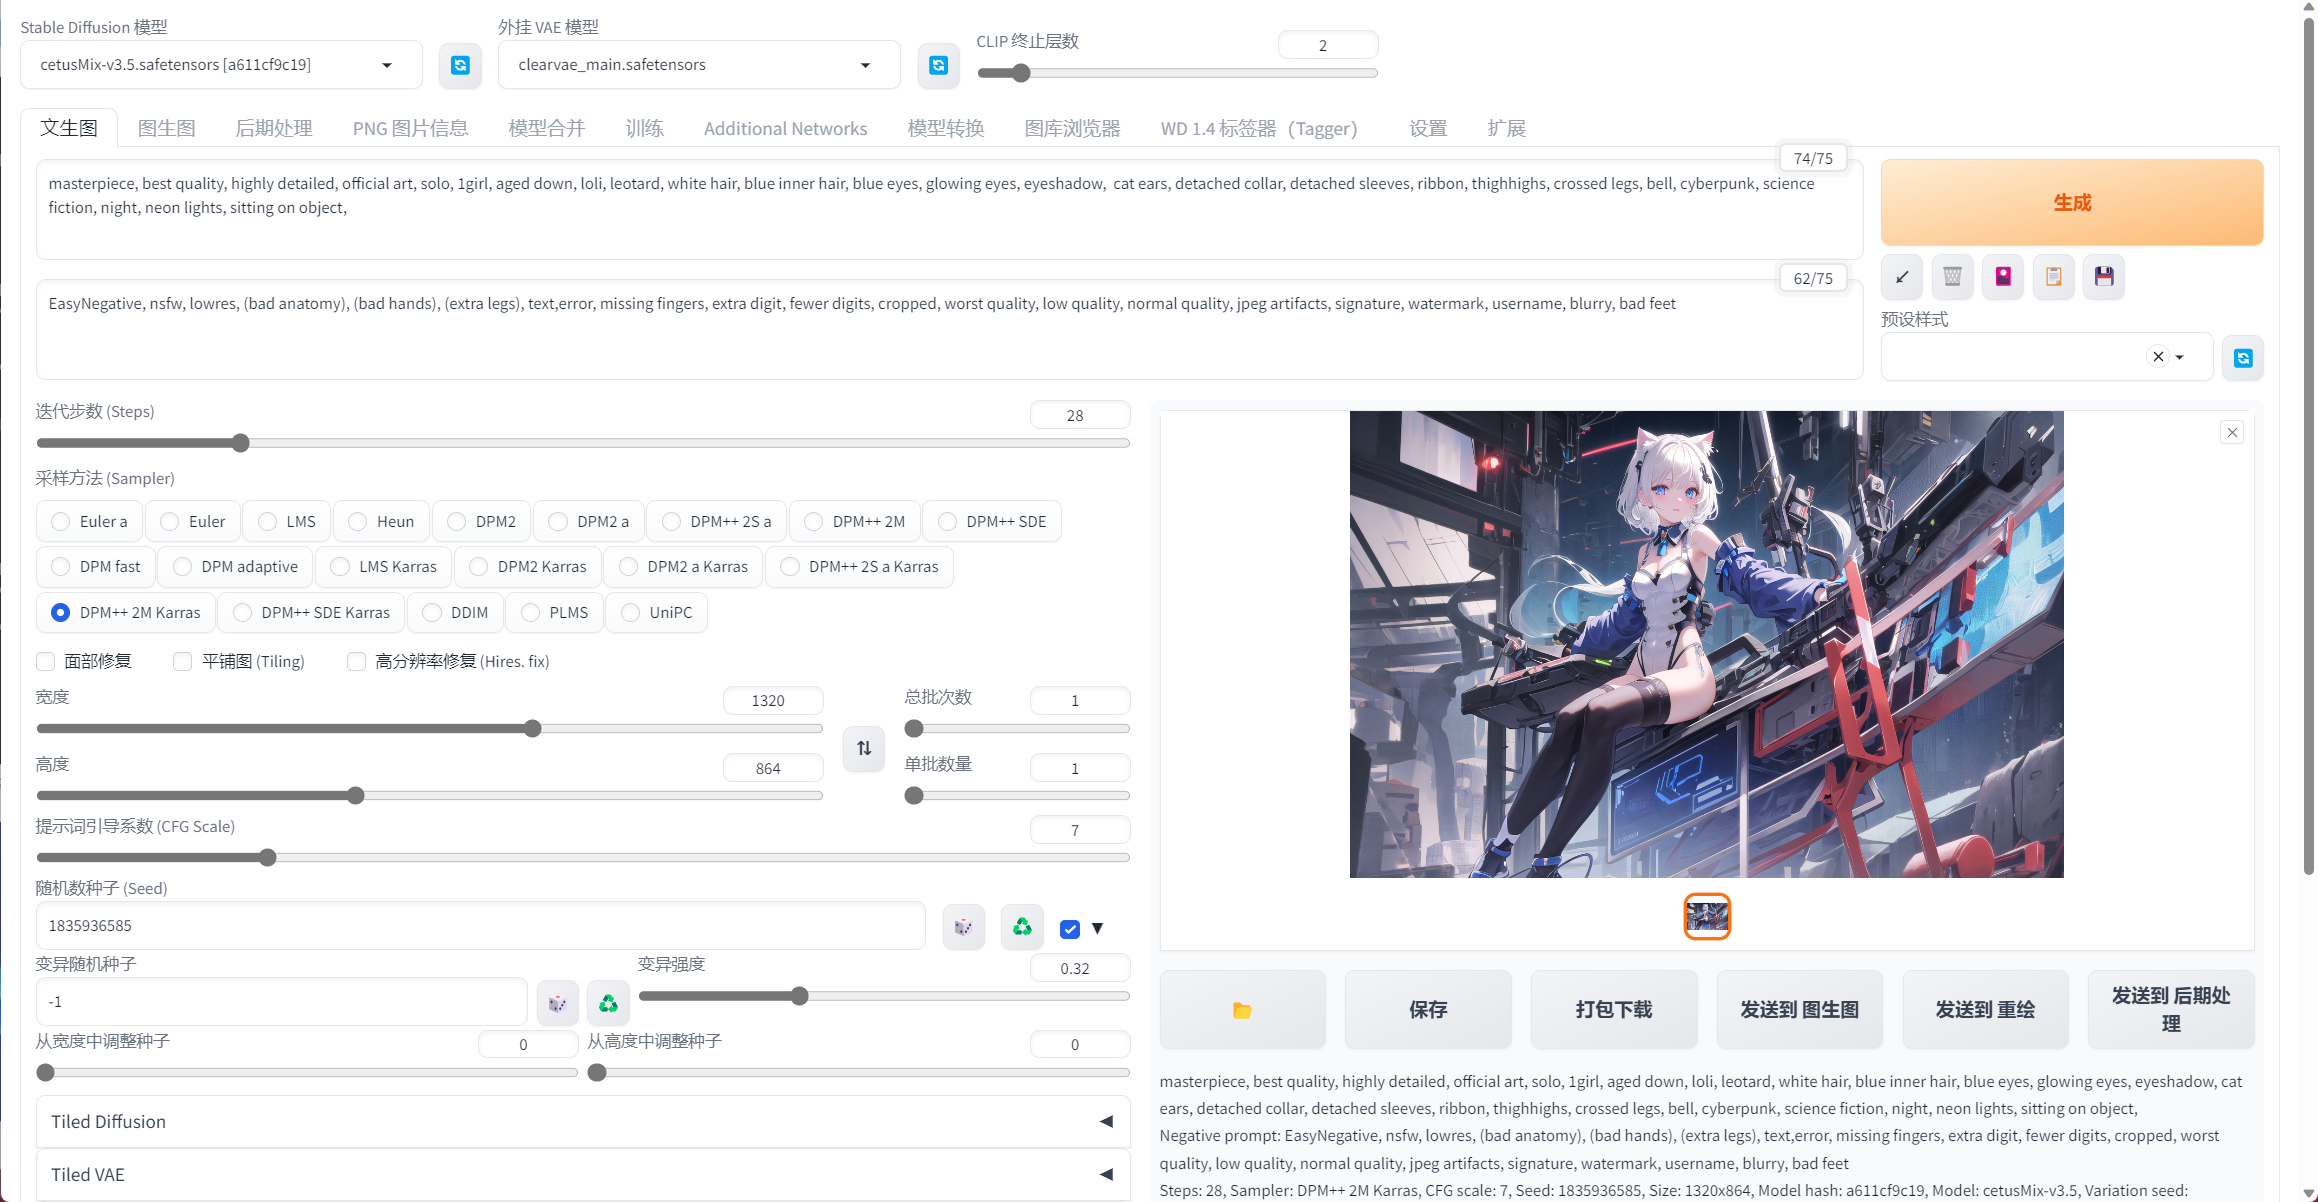
Task: Clear prompt with the trash icon
Action: (1952, 277)
